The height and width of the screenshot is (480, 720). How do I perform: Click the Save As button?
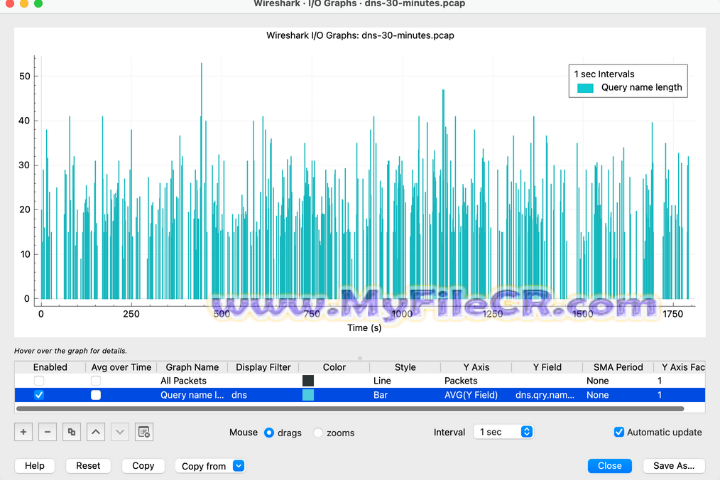coord(674,466)
